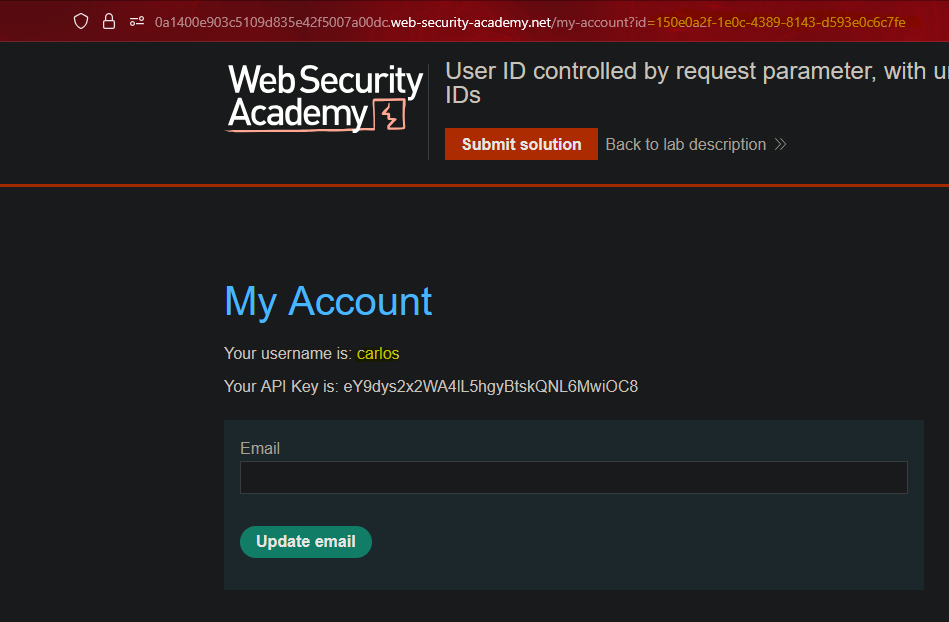Click the lightning bolt emblem in the Academy logo
Image resolution: width=949 pixels, height=622 pixels.
(x=389, y=115)
